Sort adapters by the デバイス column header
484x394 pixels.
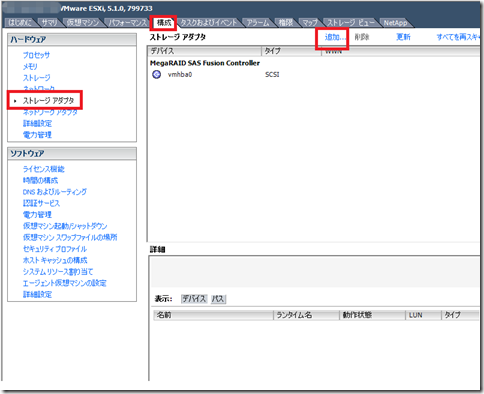coord(204,51)
